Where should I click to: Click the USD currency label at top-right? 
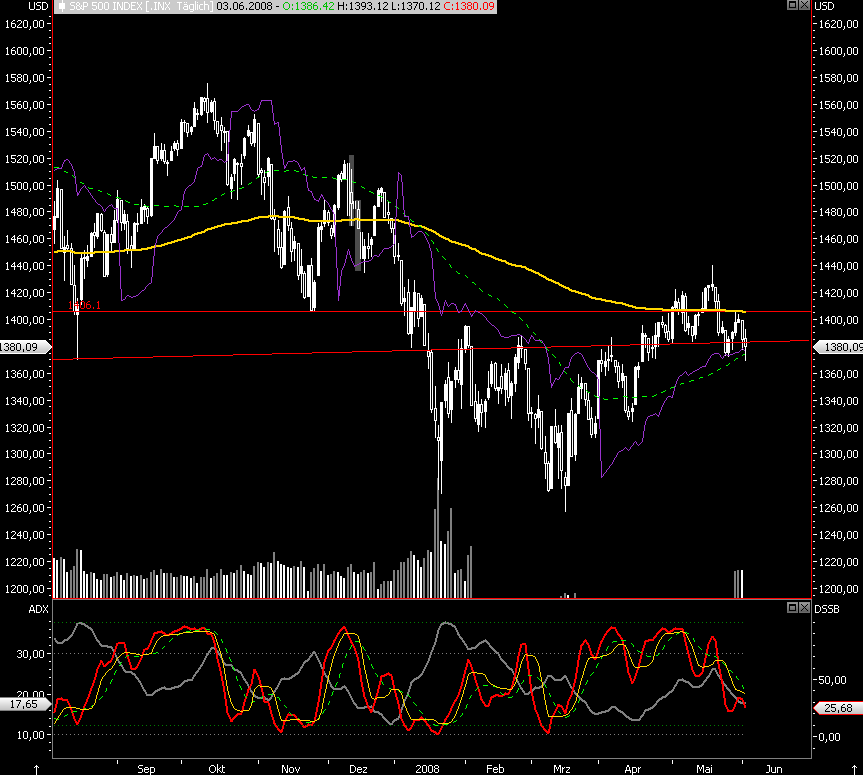tap(824, 6)
